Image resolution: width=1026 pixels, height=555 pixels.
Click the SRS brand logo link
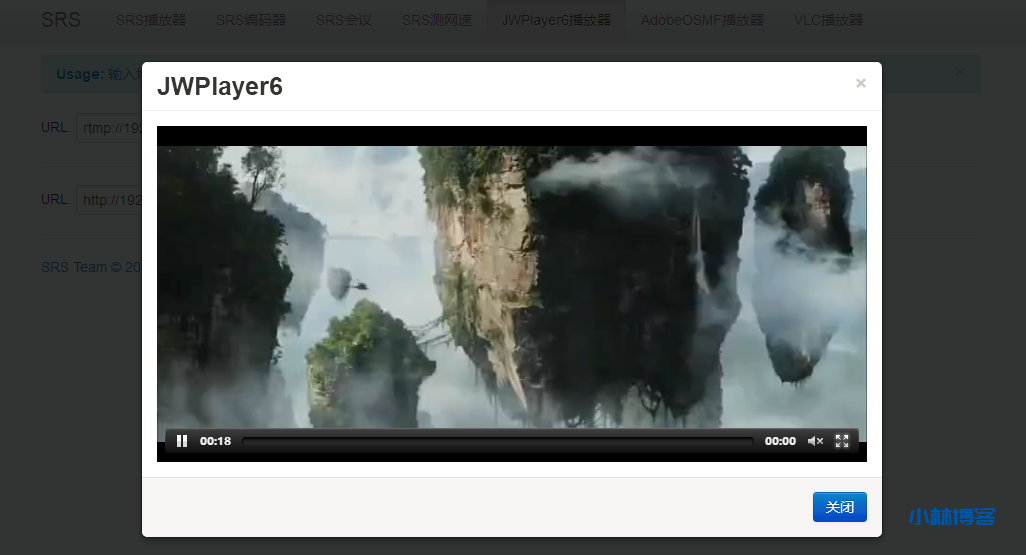[x=61, y=20]
